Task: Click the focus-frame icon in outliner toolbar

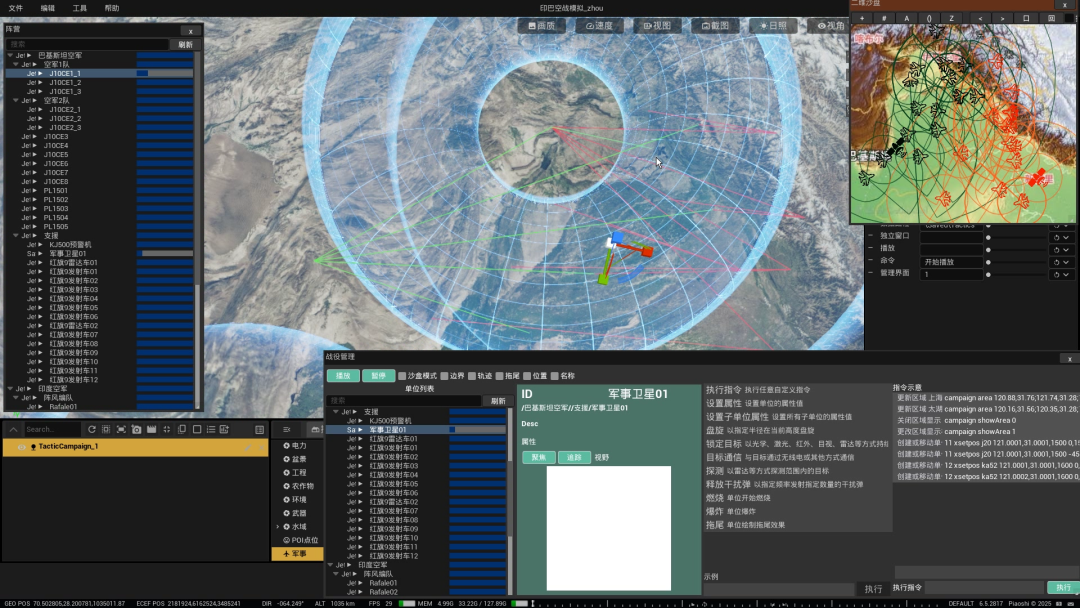Action: coord(121,429)
